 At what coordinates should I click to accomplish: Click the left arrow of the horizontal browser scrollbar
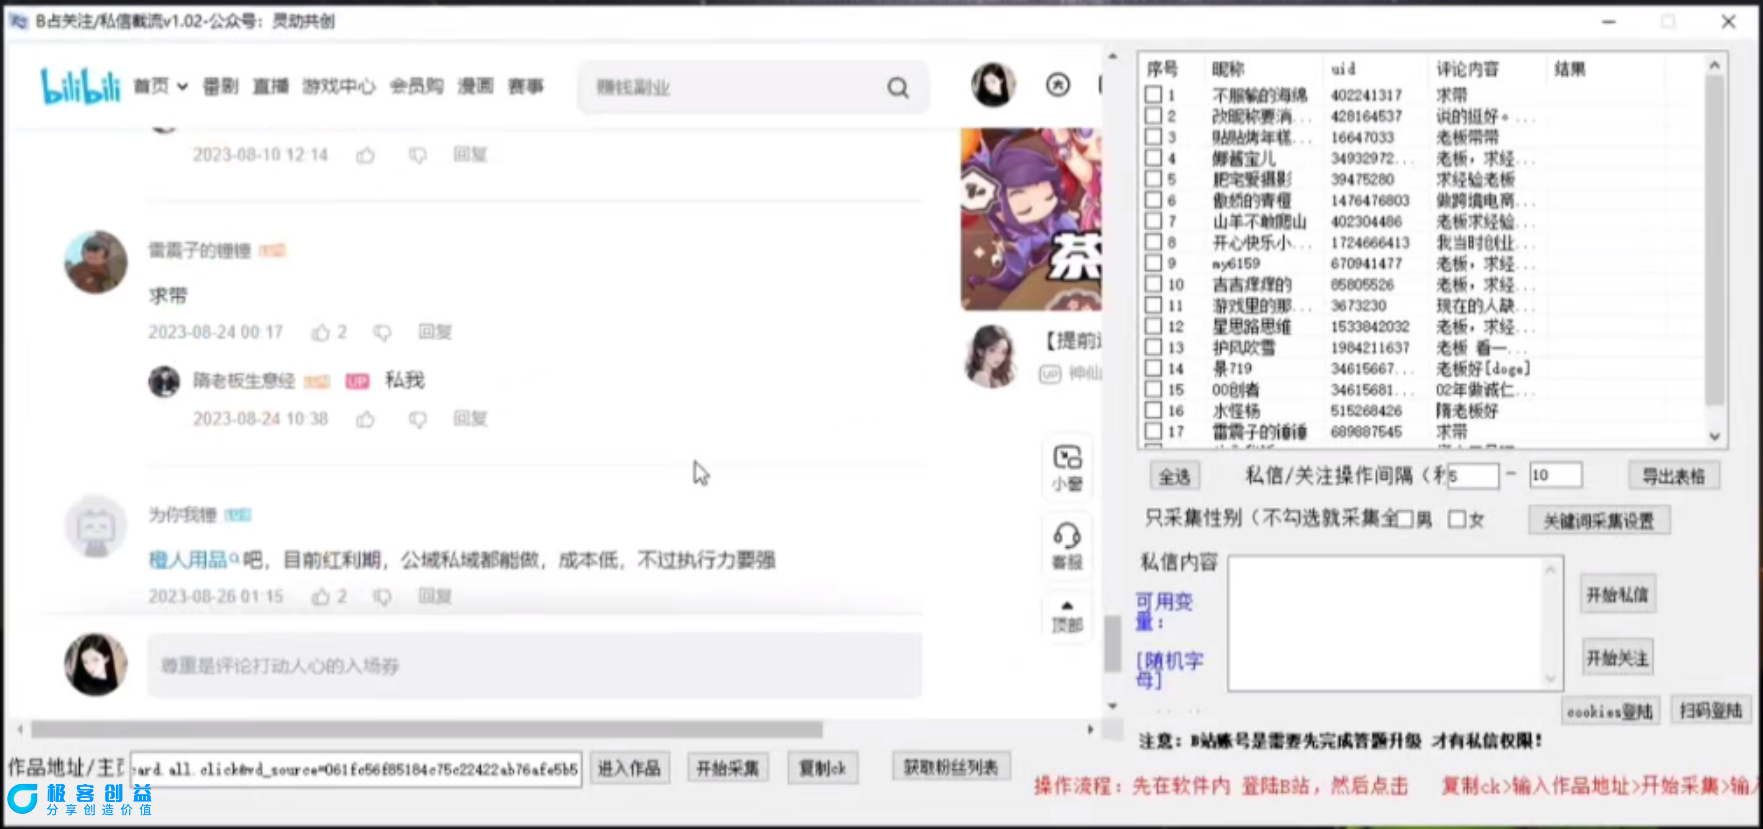point(19,730)
